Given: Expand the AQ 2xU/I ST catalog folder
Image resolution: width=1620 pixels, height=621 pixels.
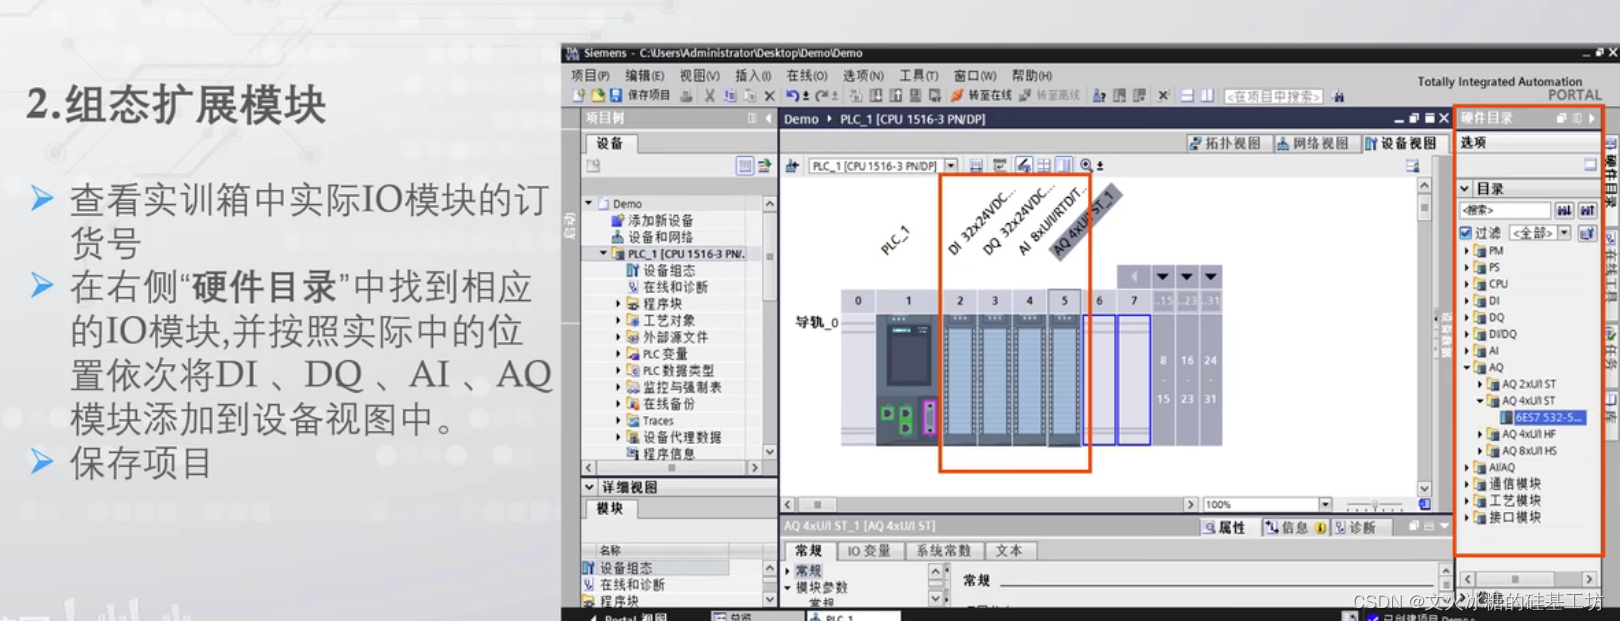Looking at the screenshot, I should pyautogui.click(x=1480, y=384).
